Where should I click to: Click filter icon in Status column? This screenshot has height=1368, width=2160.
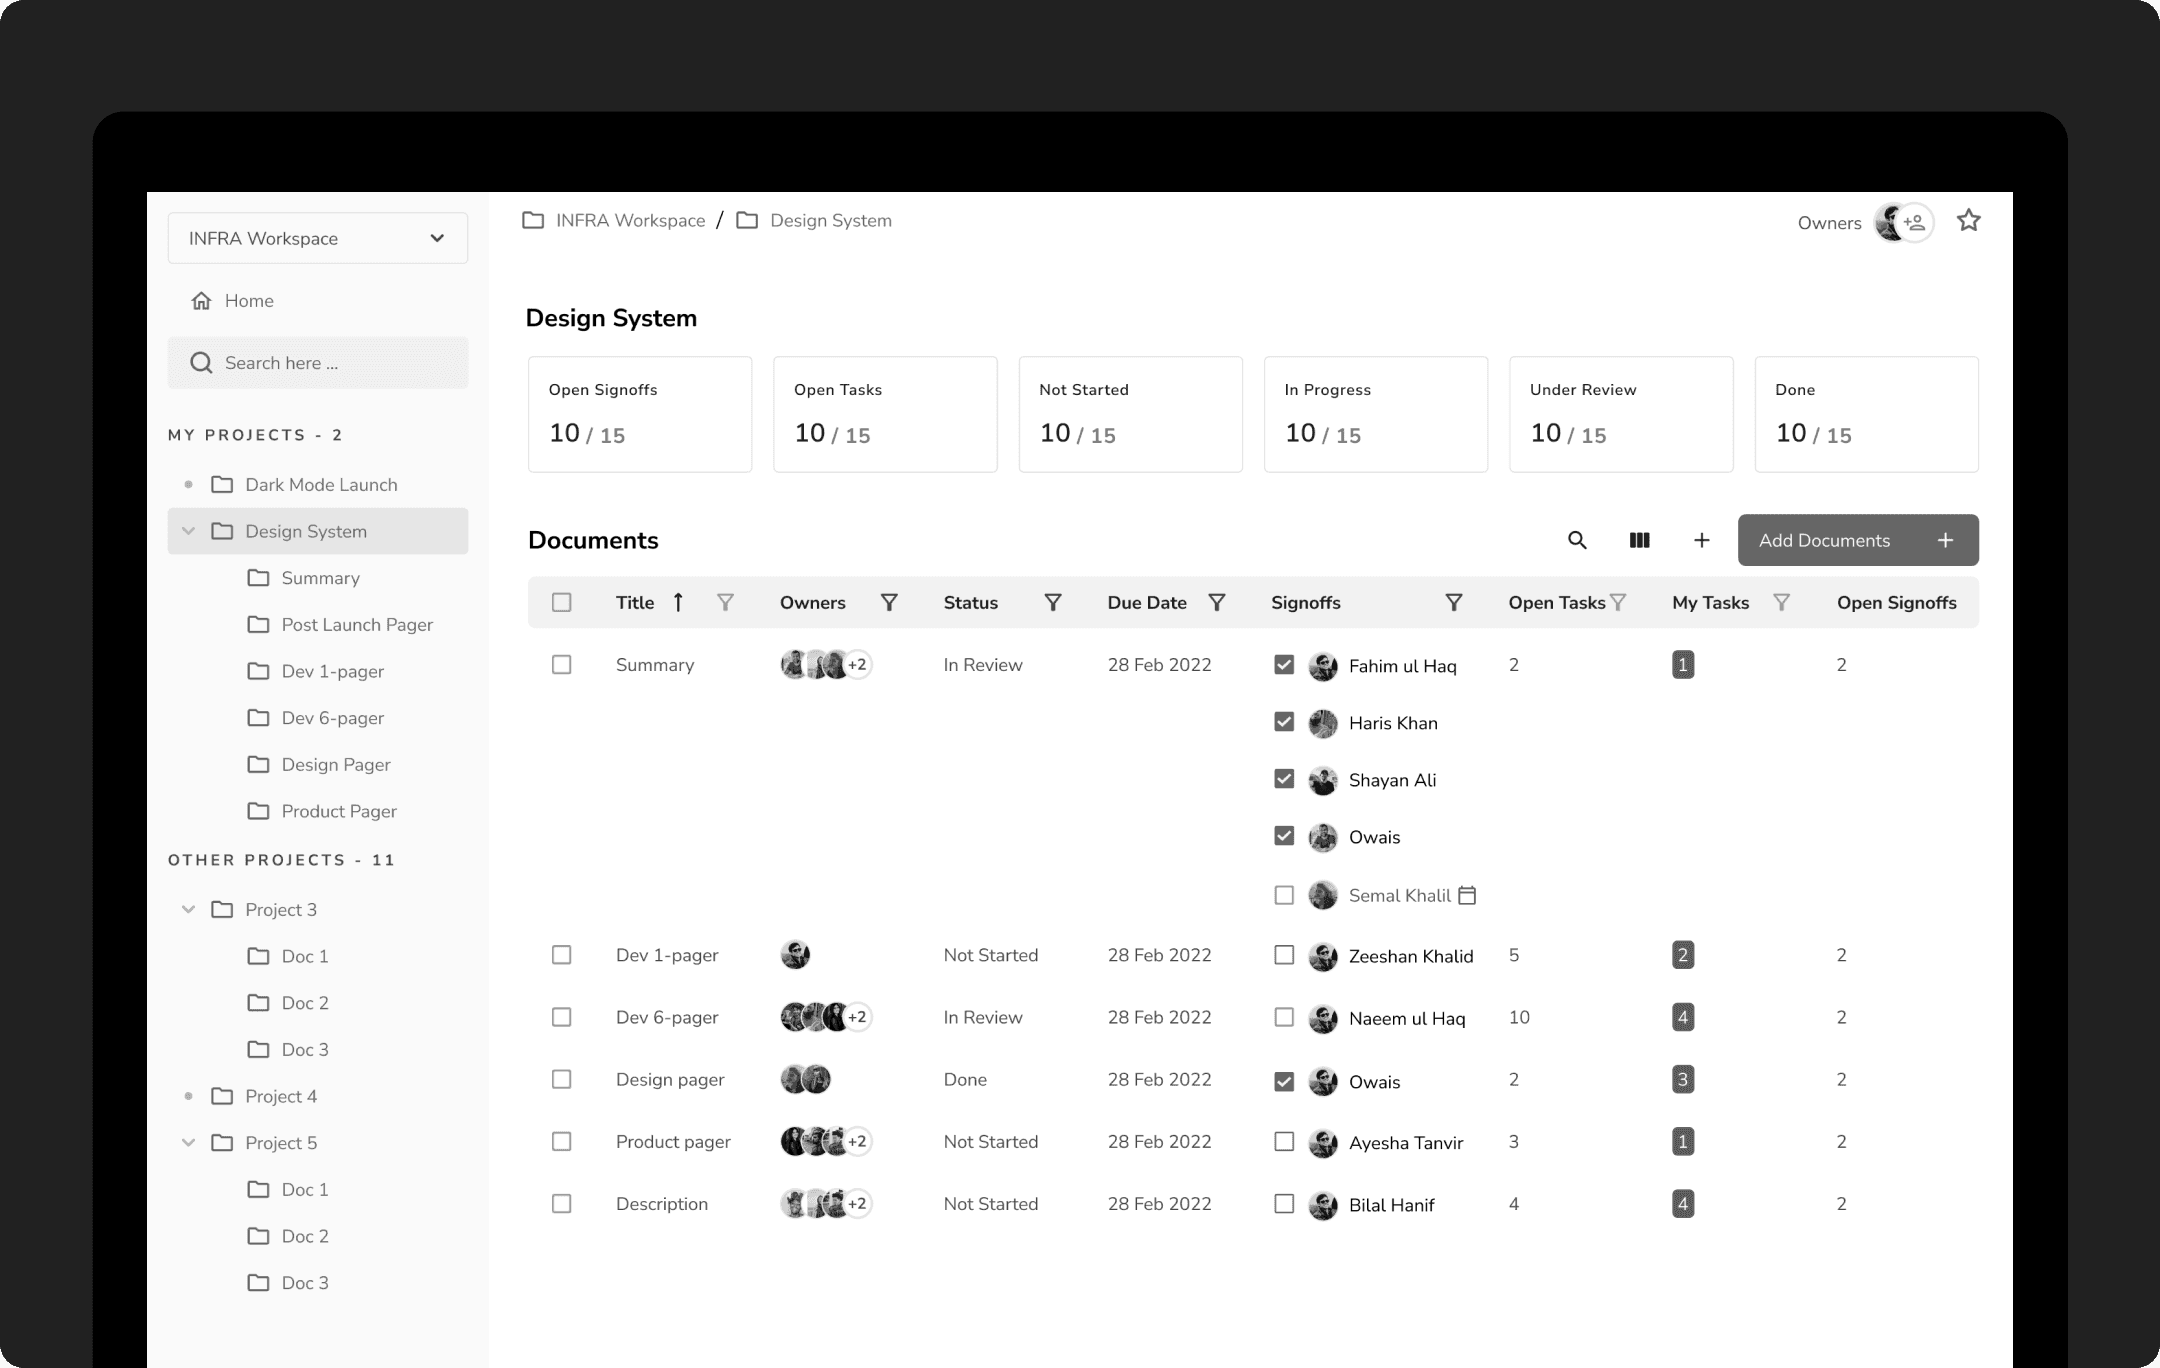pos(1052,602)
